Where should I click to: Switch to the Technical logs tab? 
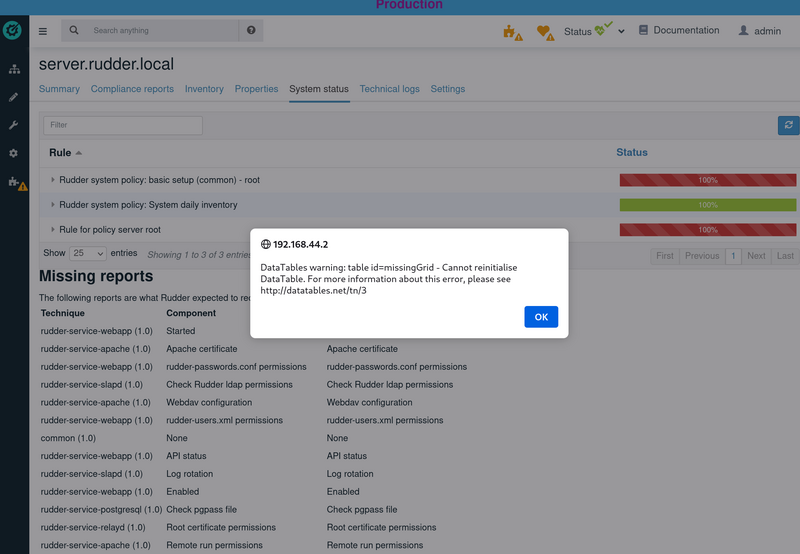point(389,89)
